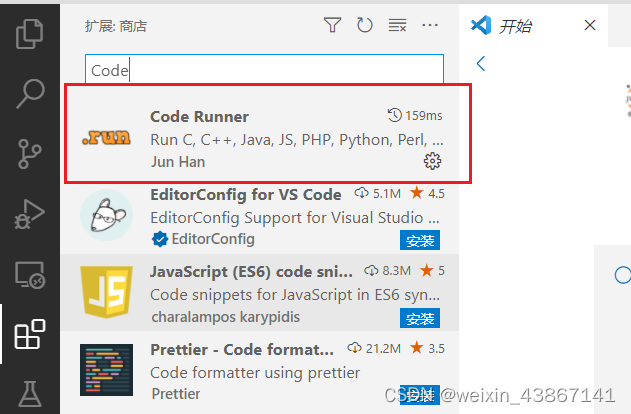The height and width of the screenshot is (414, 631).
Task: Open Code Runner manage gear menu
Action: coord(432,161)
